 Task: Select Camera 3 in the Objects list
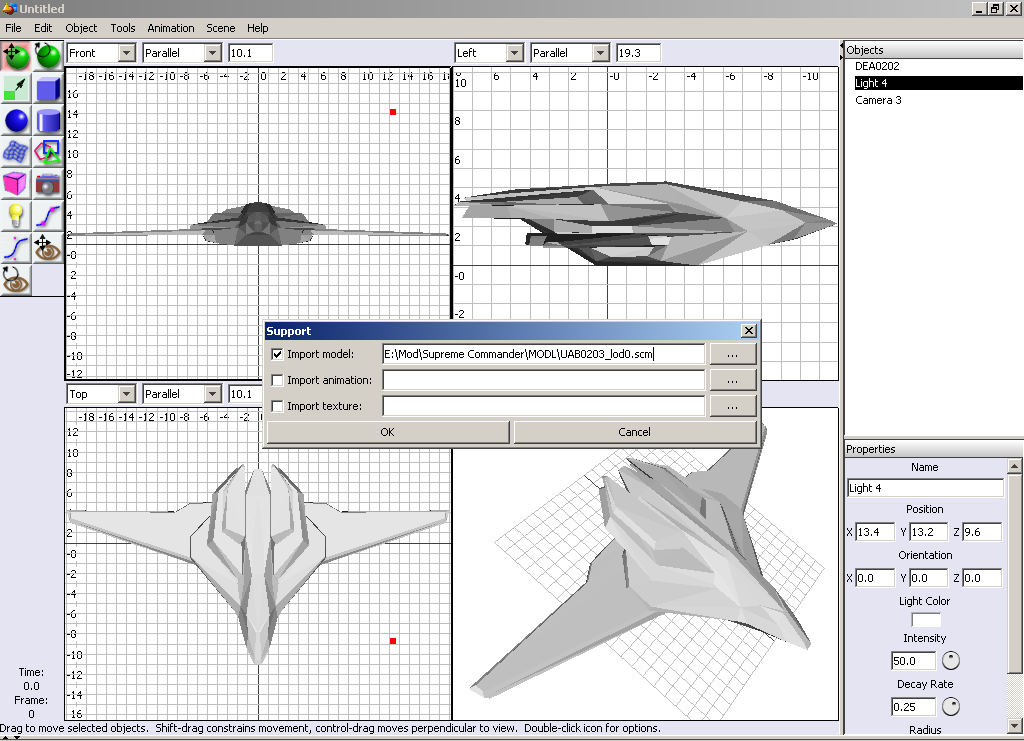[x=878, y=100]
